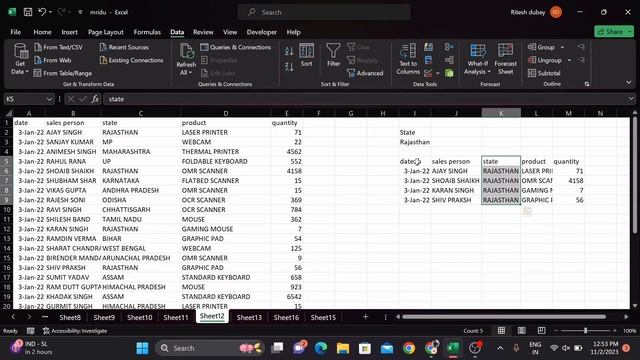The height and width of the screenshot is (360, 640).
Task: Sort Z to A descending
Action: click(x=289, y=67)
